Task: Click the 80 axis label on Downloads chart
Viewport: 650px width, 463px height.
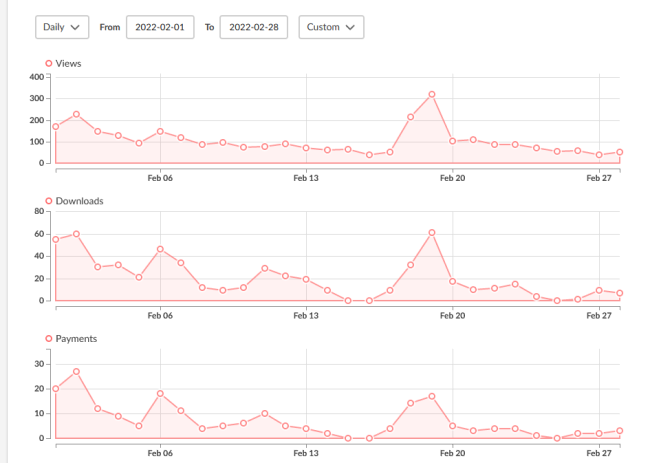Action: tap(39, 211)
